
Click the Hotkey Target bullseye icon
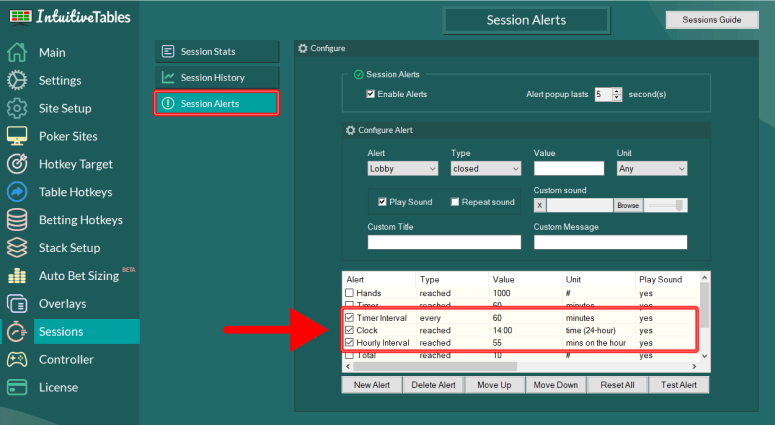(17, 164)
